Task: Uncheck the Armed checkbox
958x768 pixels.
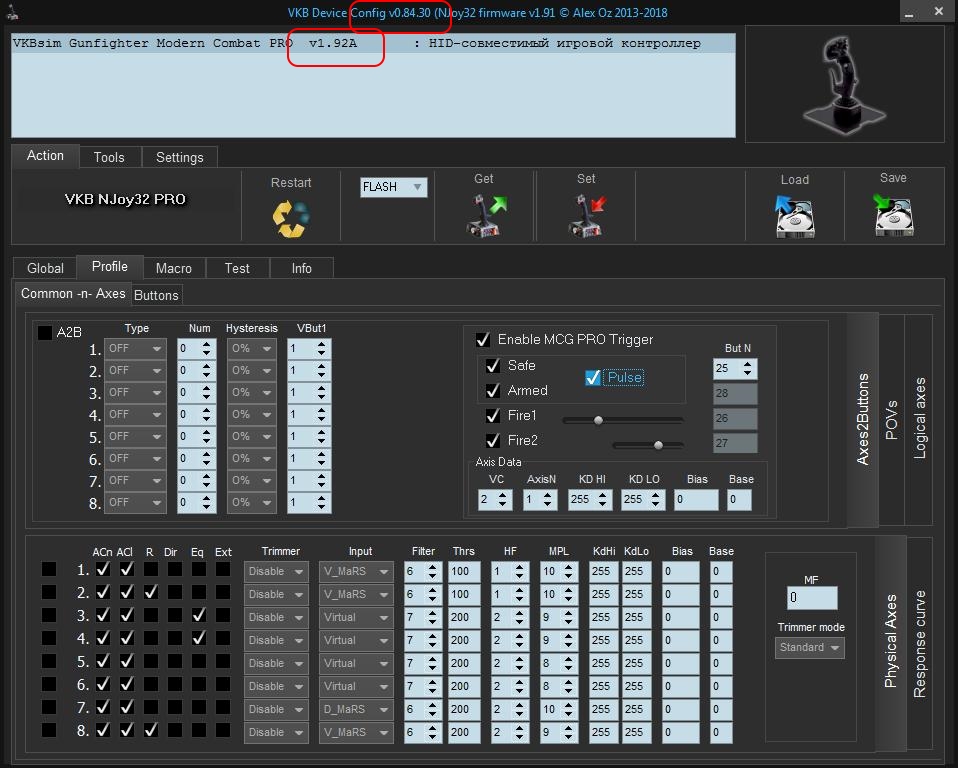Action: click(493, 390)
